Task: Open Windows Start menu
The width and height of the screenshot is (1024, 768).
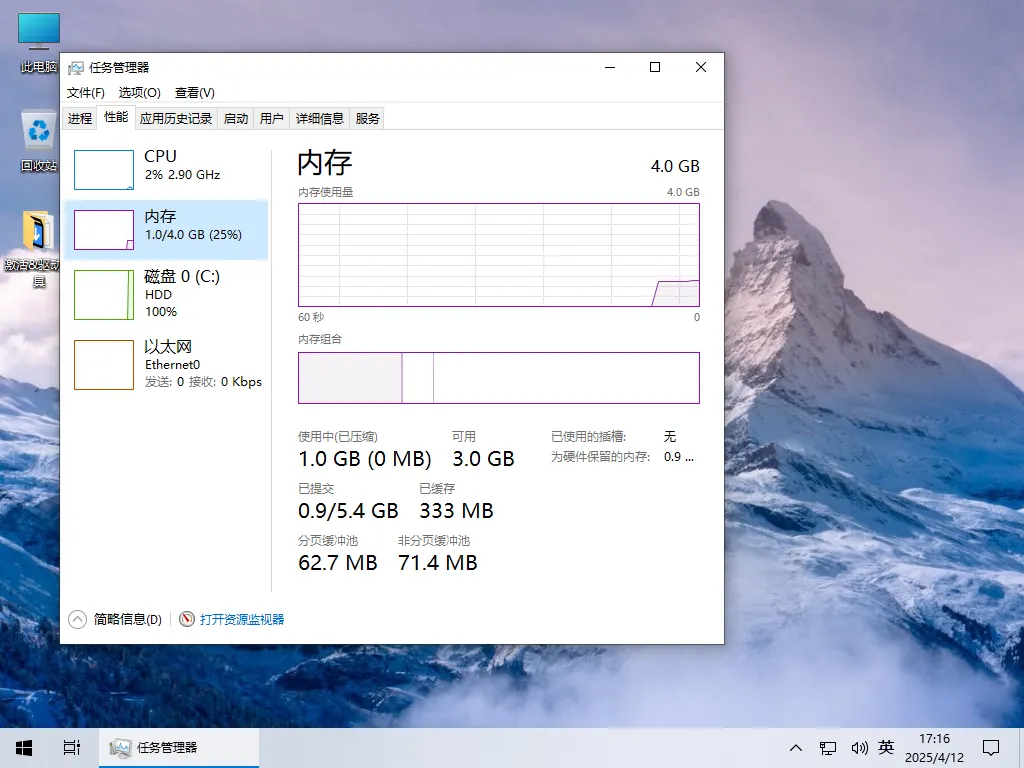Action: click(23, 747)
